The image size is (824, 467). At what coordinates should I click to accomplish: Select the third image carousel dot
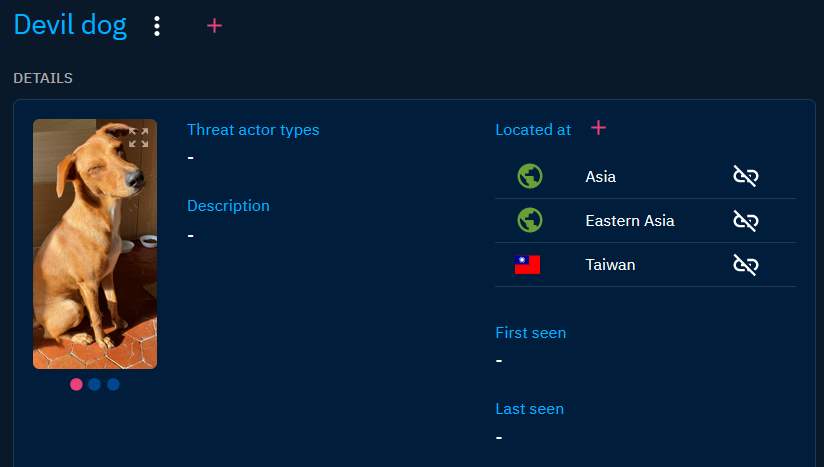pos(113,384)
